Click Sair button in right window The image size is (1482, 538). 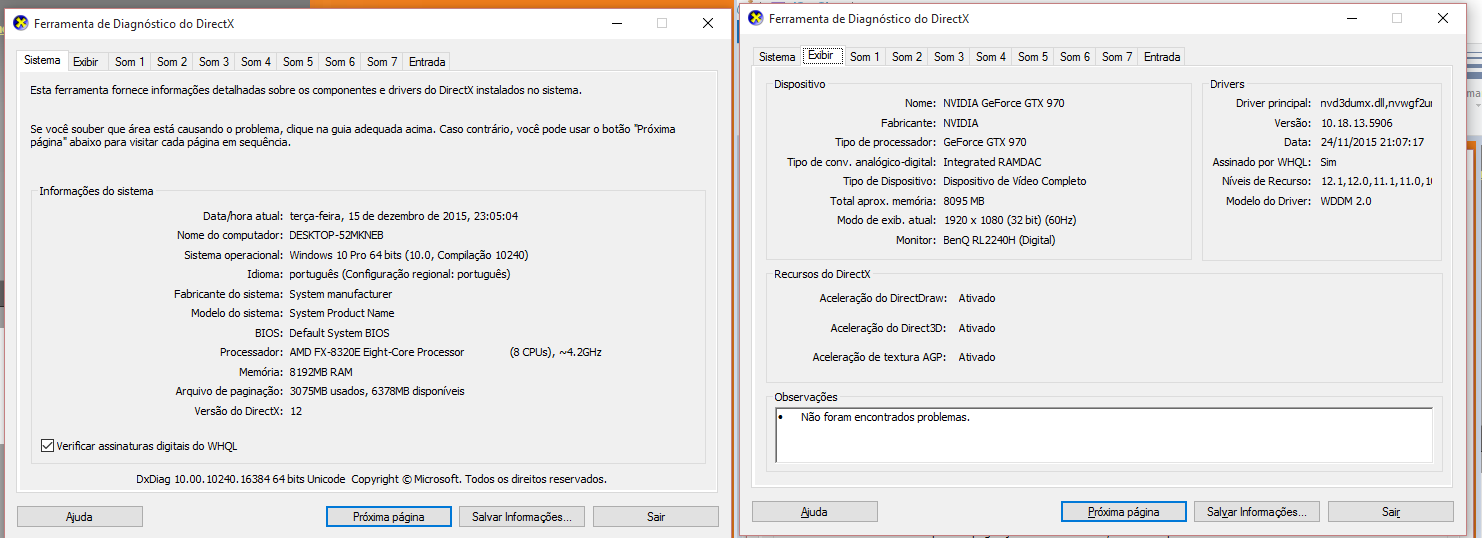point(1391,512)
